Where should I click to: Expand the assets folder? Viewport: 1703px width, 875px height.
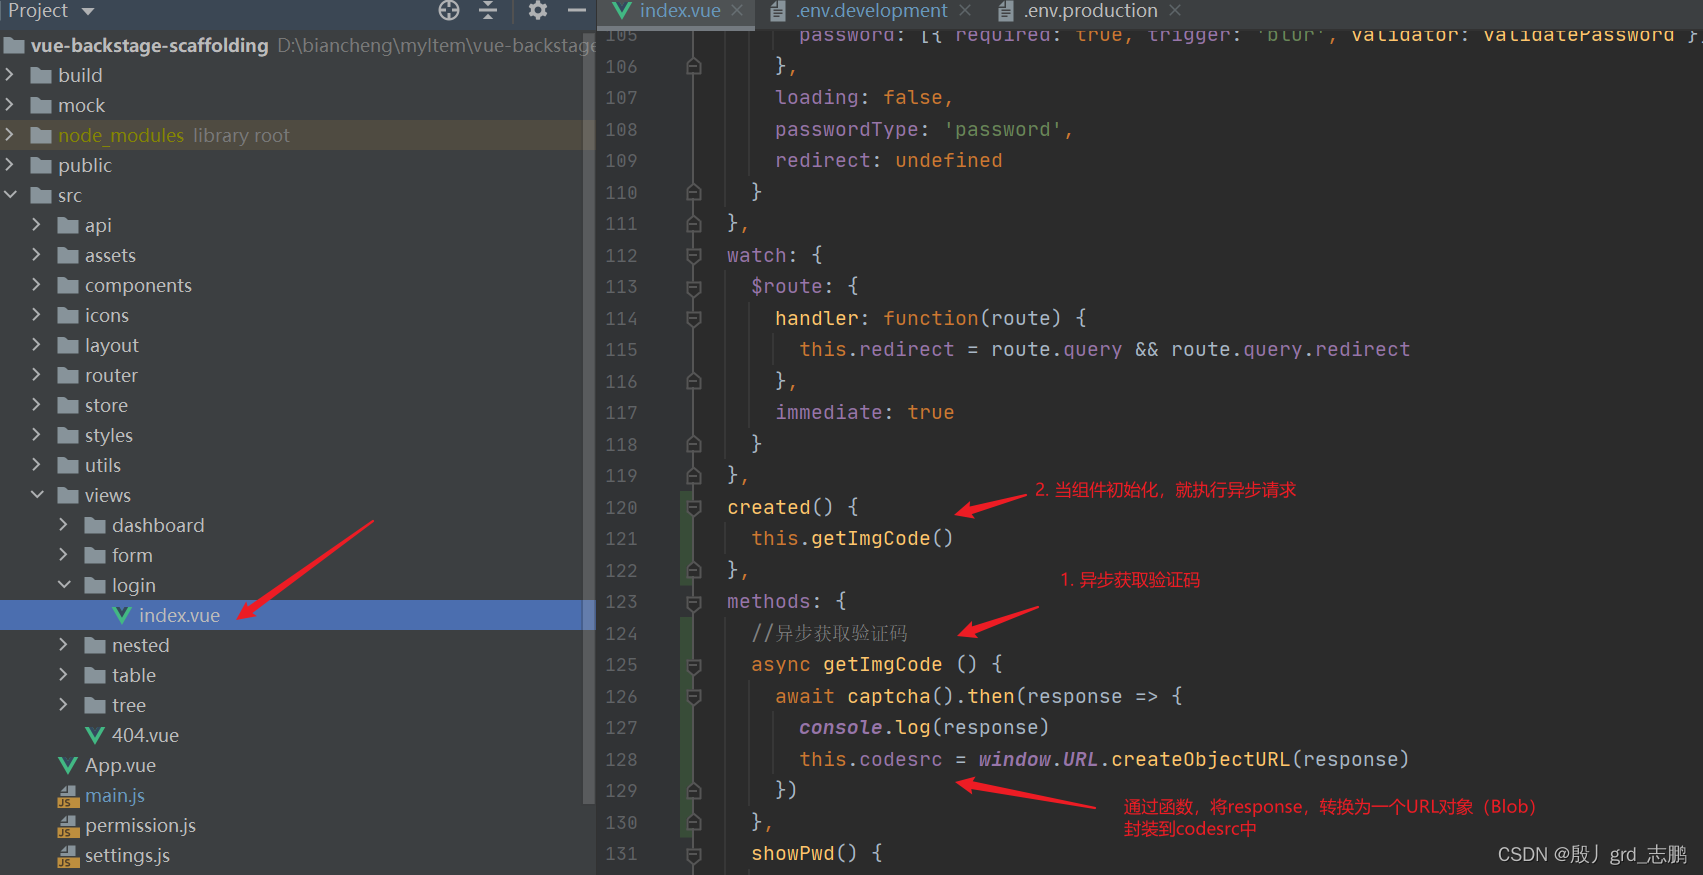click(37, 255)
